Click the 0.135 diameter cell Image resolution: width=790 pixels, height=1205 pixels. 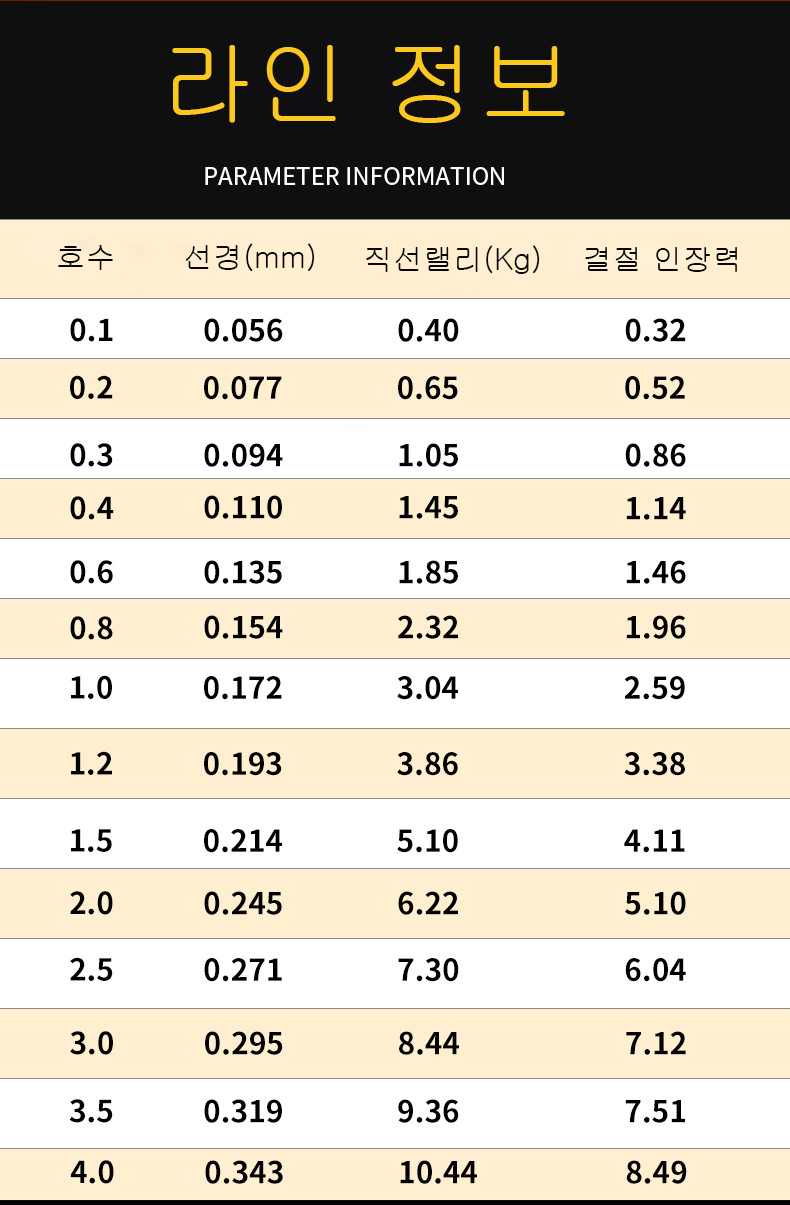(x=243, y=572)
